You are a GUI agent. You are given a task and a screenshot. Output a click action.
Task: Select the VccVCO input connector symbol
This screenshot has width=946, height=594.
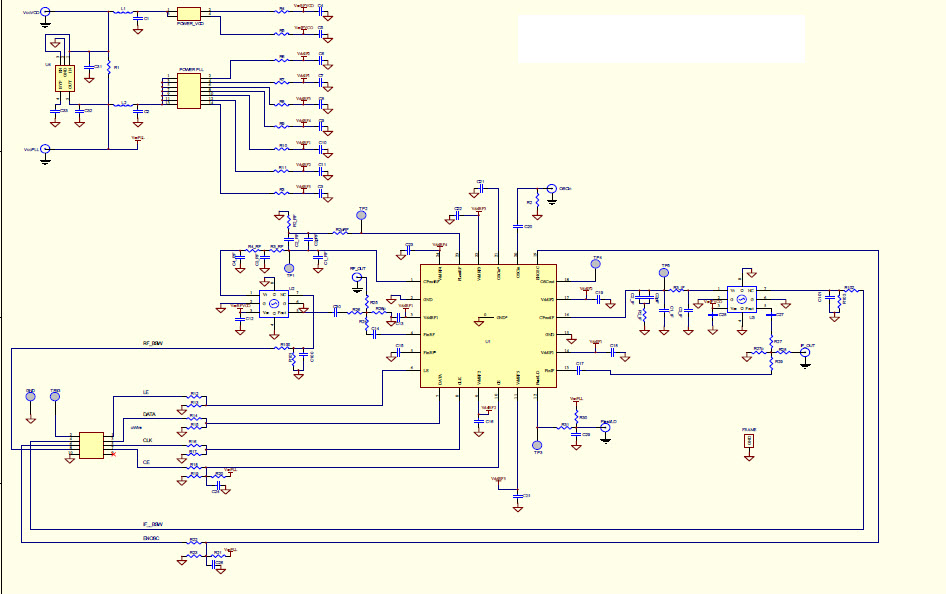coord(45,12)
